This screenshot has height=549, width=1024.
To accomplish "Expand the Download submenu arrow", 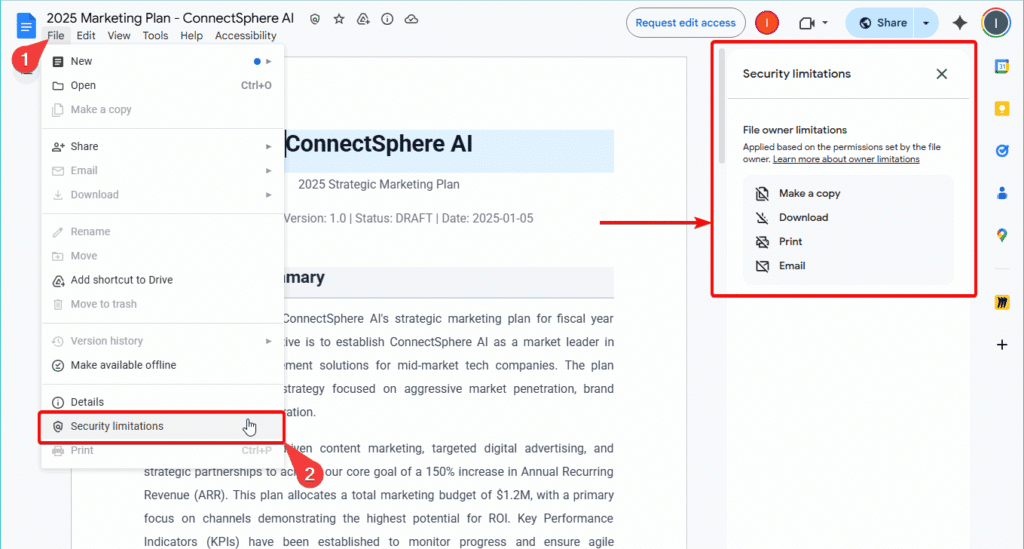I will (268, 195).
